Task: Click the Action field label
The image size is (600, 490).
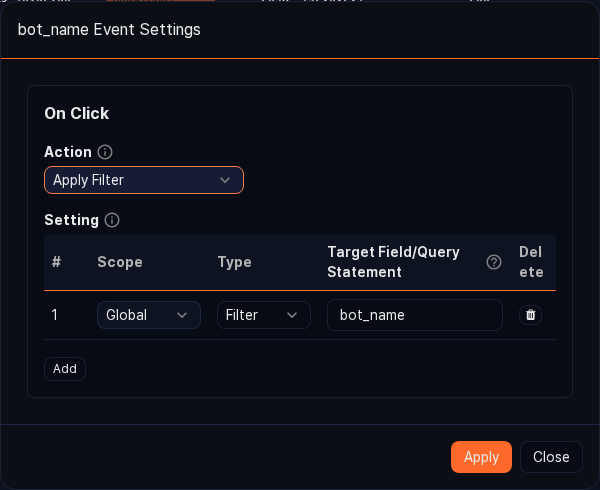Action: [x=68, y=152]
